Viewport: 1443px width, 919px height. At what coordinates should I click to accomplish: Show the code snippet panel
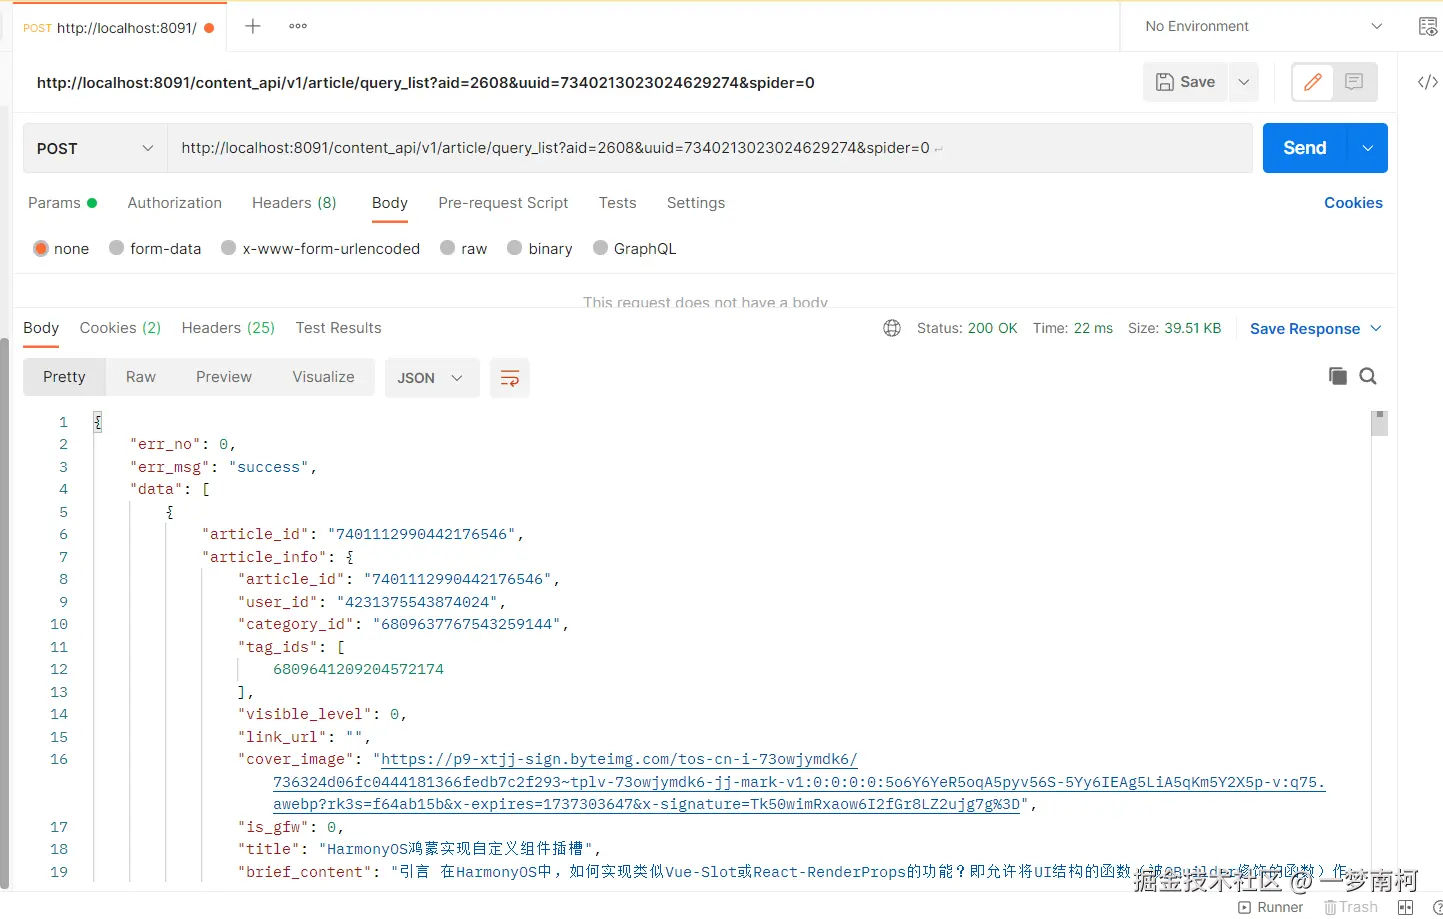point(1427,82)
